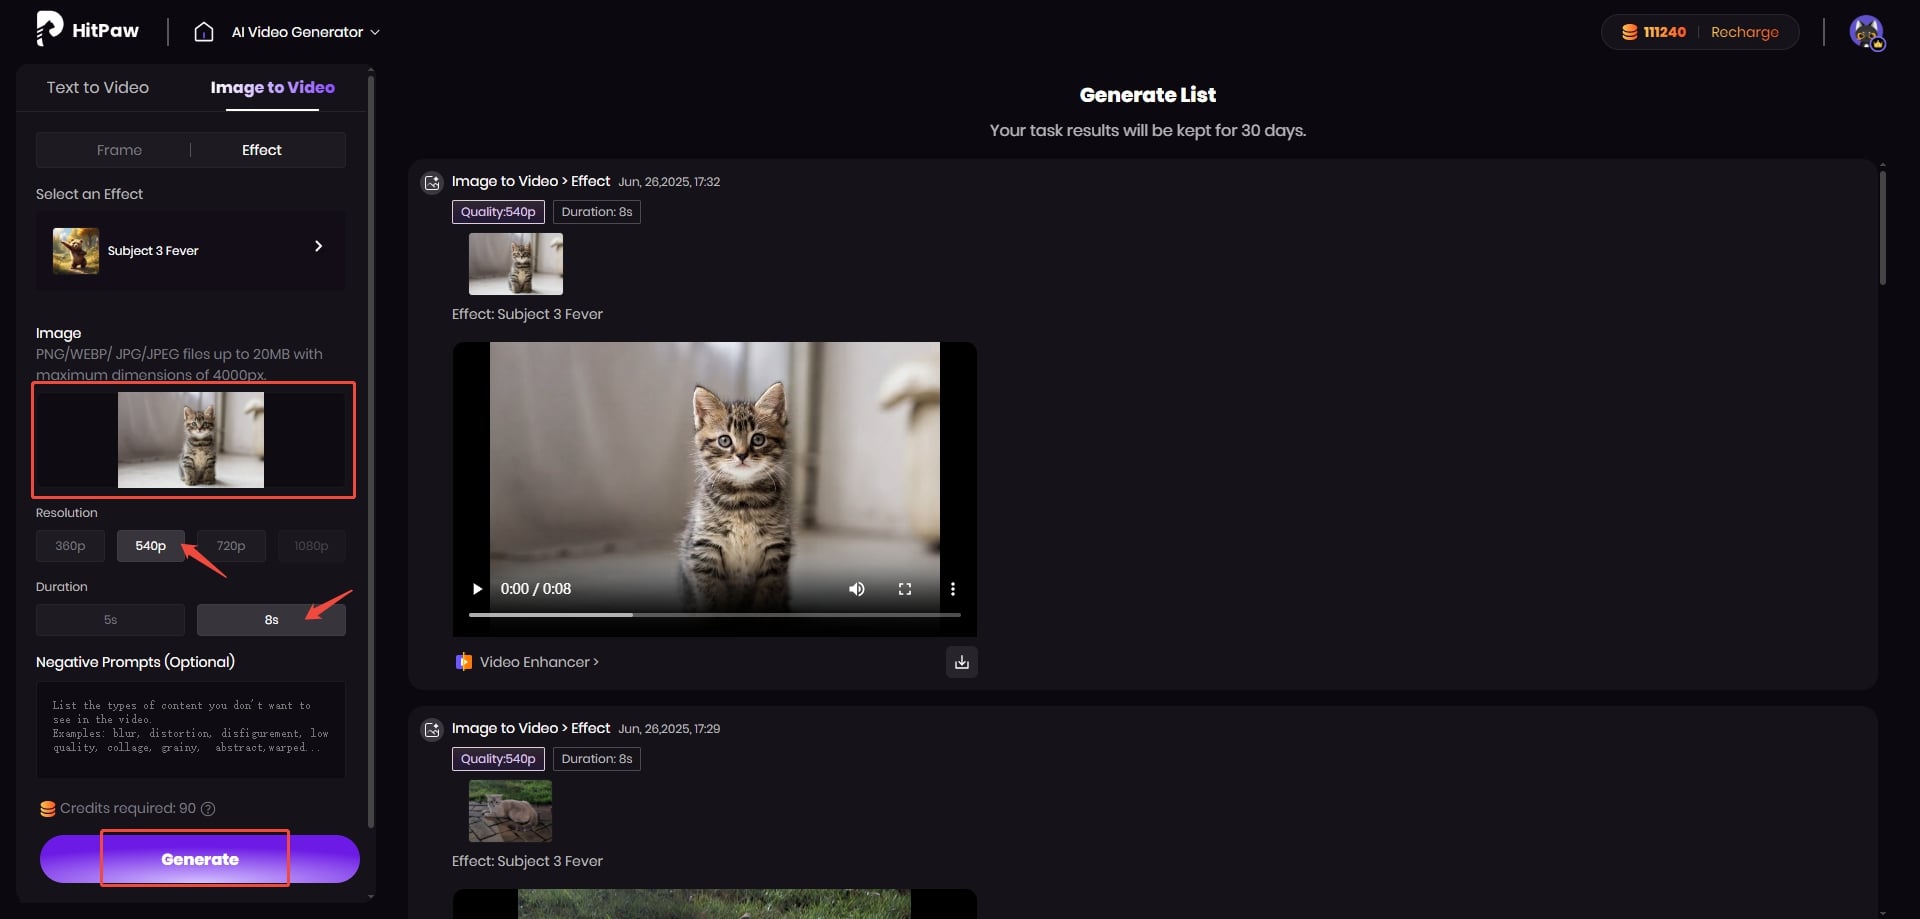Screen dimensions: 1920x919
Task: Select 360p resolution option
Action: click(70, 546)
